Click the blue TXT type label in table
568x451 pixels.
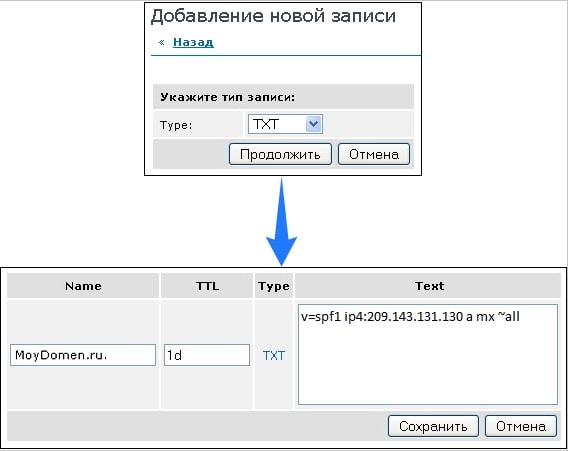274,356
